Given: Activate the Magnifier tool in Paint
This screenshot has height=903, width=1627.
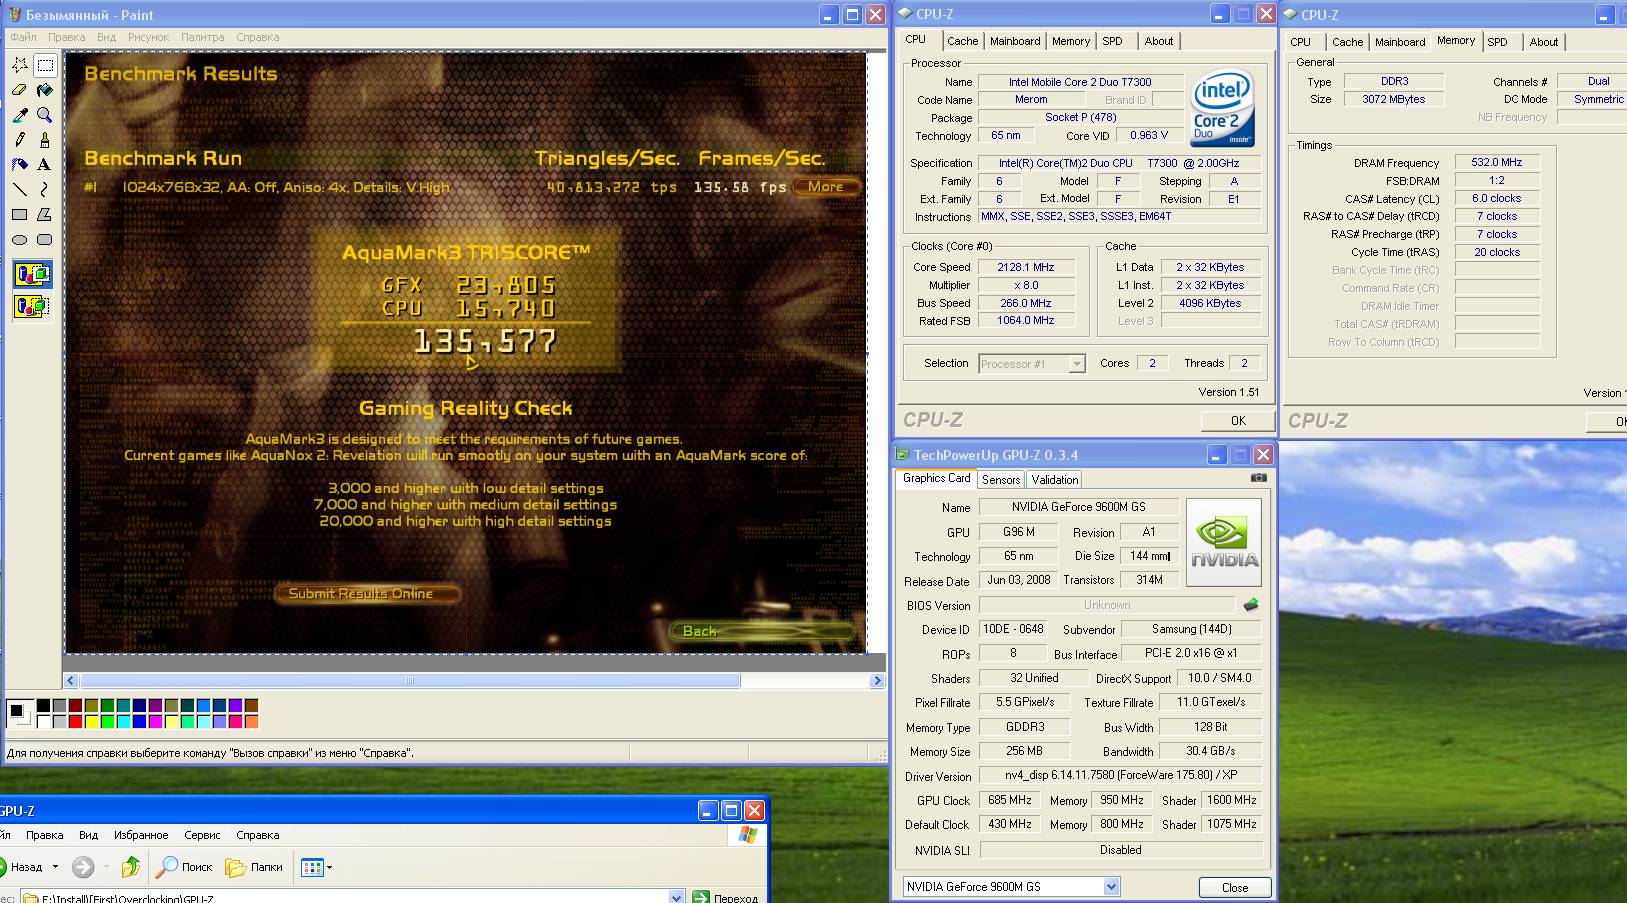Looking at the screenshot, I should [45, 115].
